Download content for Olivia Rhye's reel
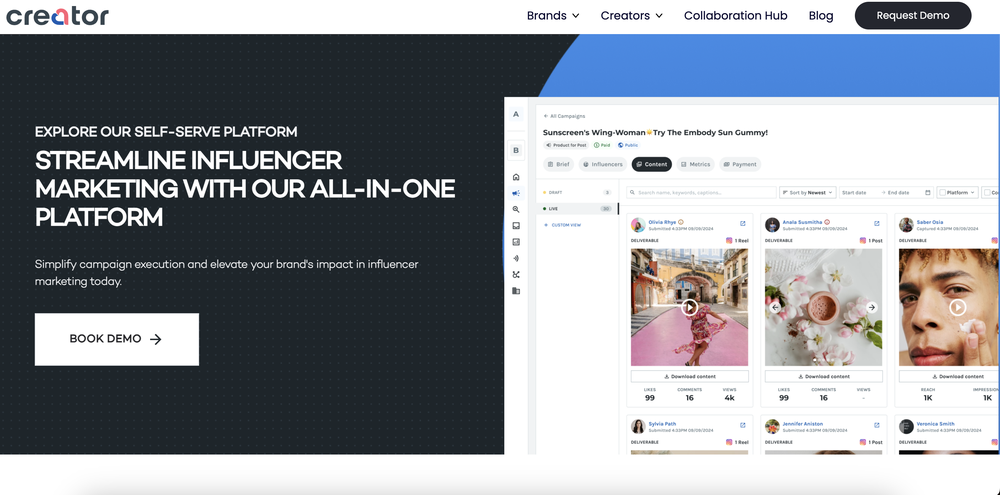 pos(689,376)
